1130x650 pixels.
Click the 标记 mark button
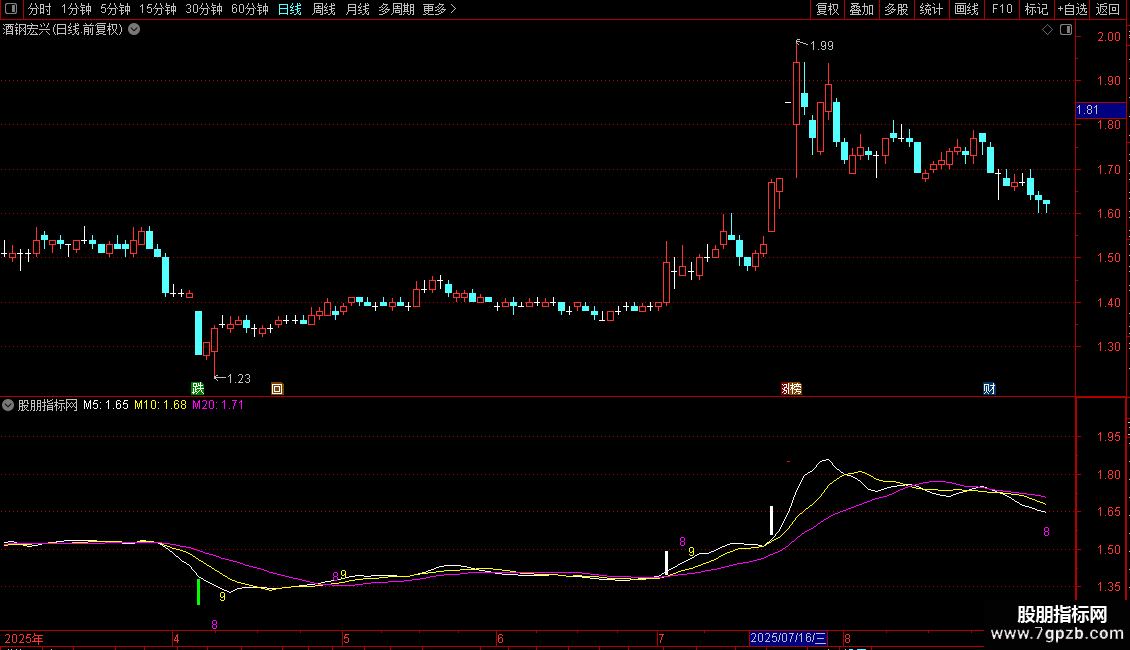(x=1036, y=9)
